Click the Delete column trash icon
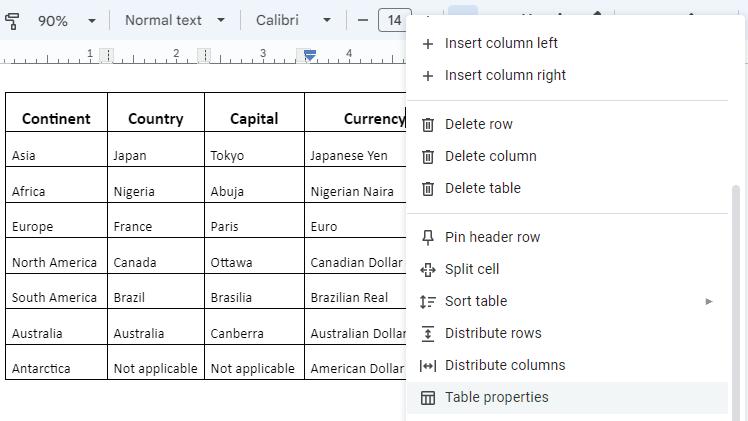 428,156
